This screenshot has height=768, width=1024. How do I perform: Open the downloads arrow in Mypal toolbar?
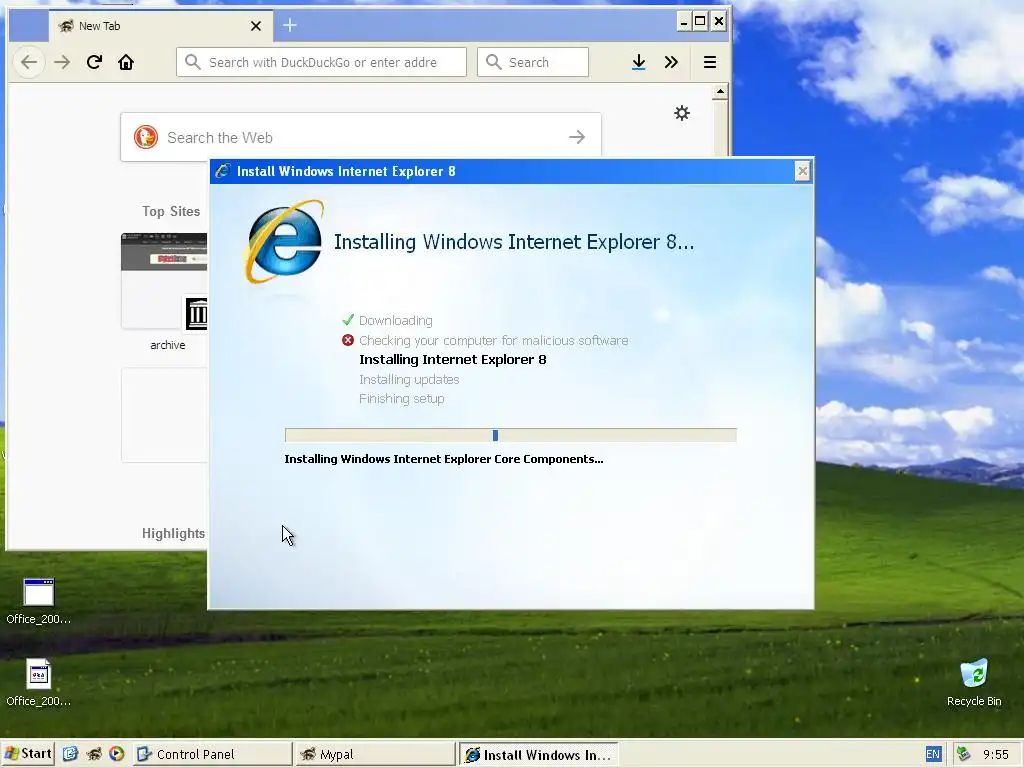(639, 62)
